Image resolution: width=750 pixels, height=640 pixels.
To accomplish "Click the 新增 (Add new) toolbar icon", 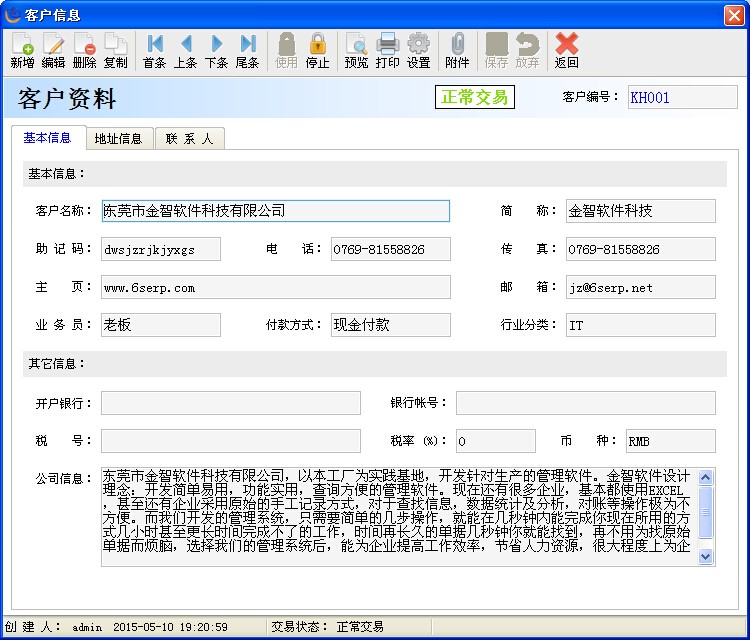I will coord(22,50).
